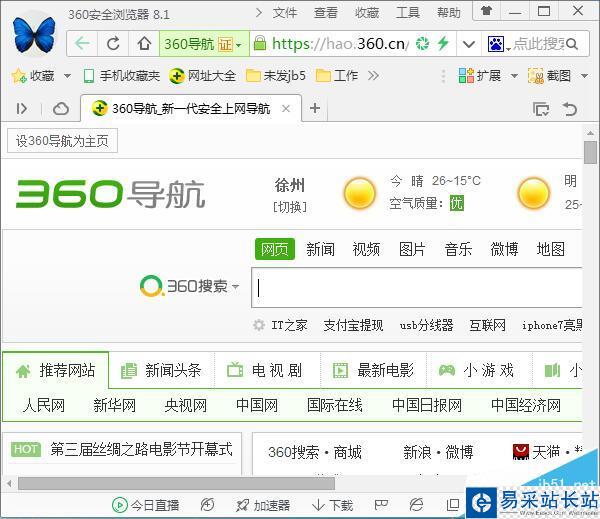This screenshot has width=600, height=519.
Task: Click the magnifier search icon in toolbar
Action: pos(572,44)
